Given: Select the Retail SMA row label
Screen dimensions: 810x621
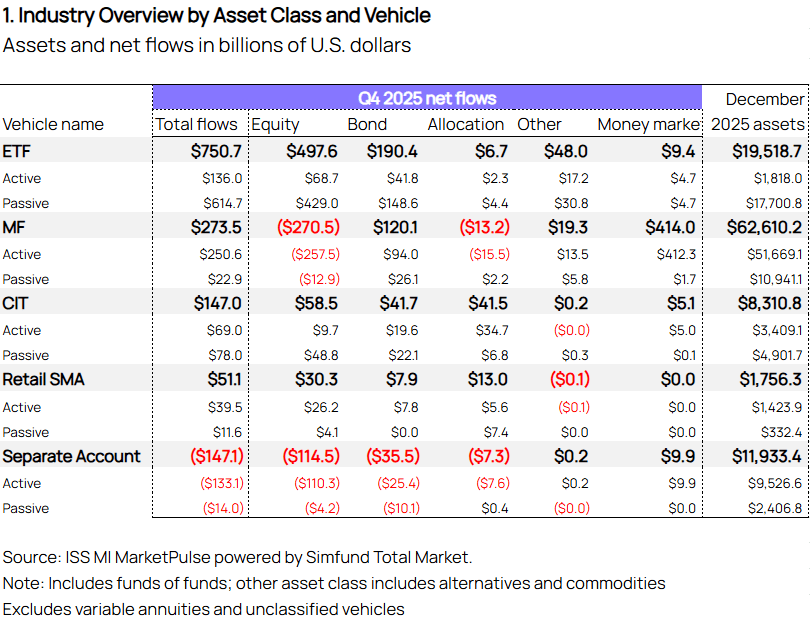Looking at the screenshot, I should 43,380.
